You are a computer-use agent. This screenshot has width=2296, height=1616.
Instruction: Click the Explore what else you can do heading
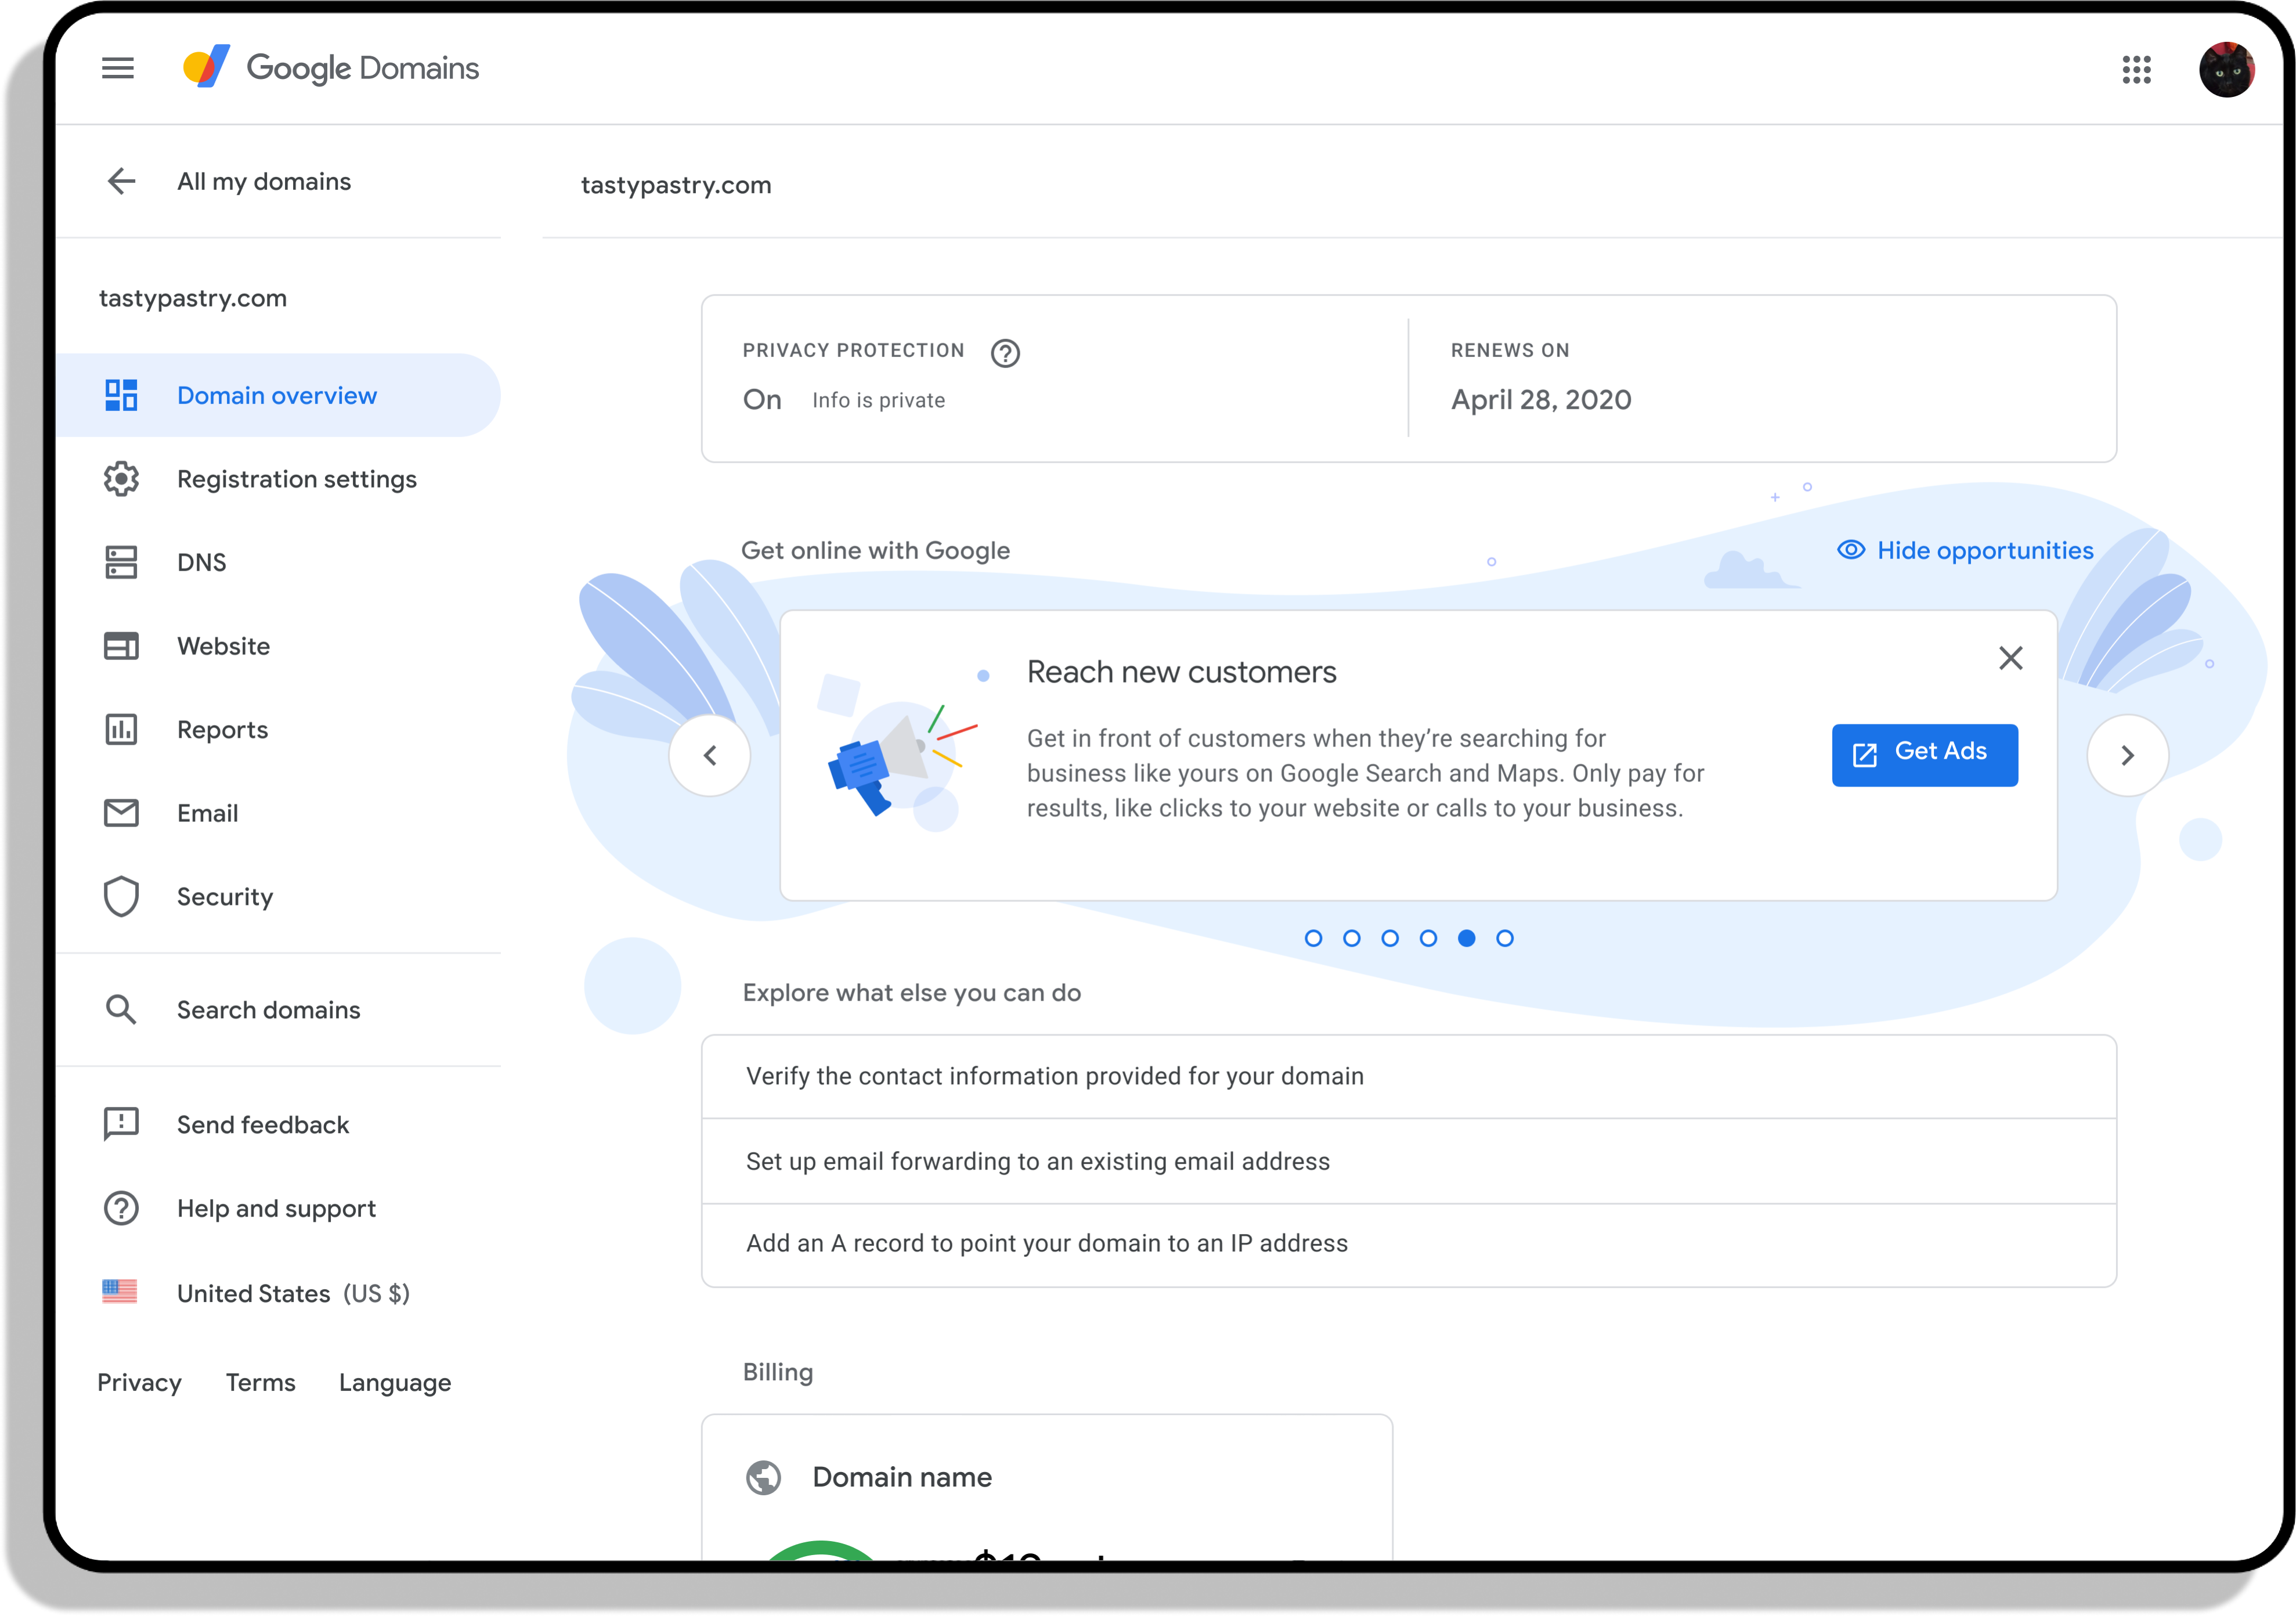911,993
